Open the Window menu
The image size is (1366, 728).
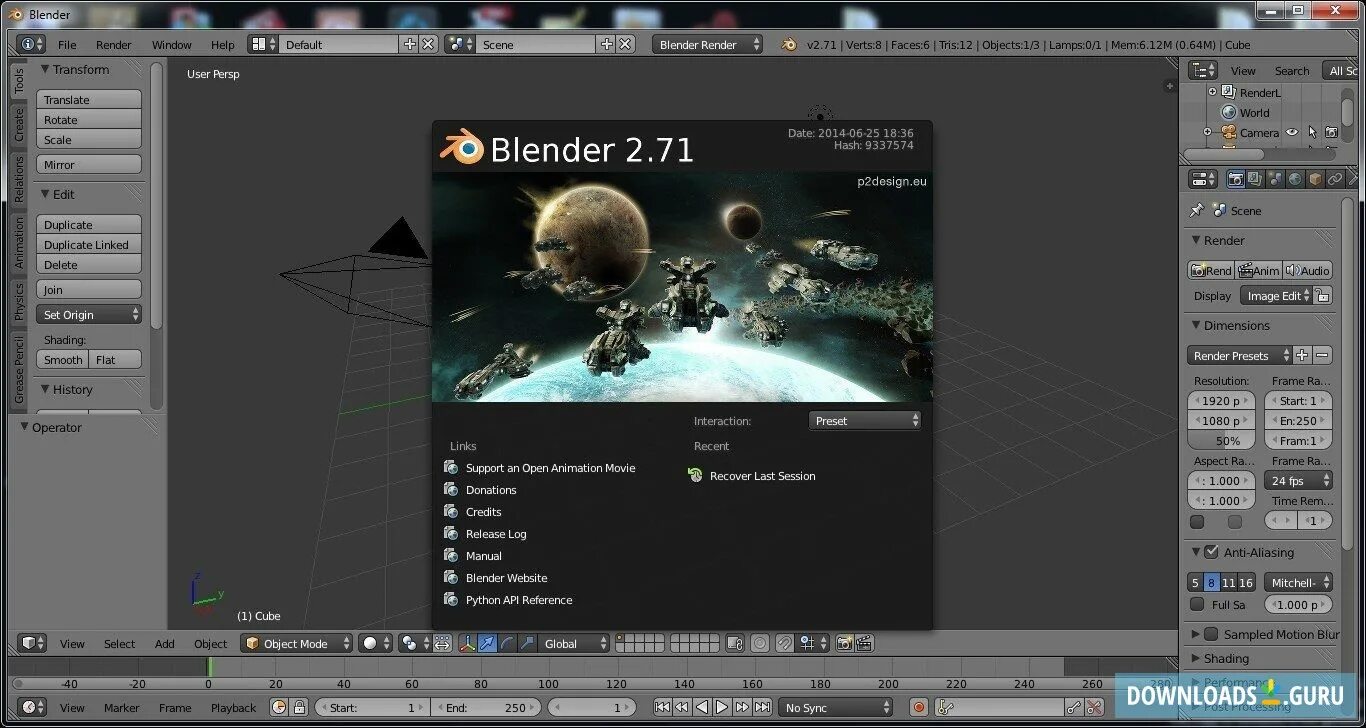pyautogui.click(x=172, y=44)
